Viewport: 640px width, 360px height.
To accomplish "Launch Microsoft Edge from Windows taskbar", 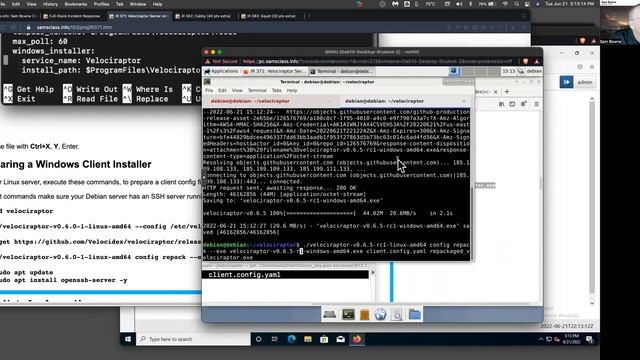I will [291, 339].
